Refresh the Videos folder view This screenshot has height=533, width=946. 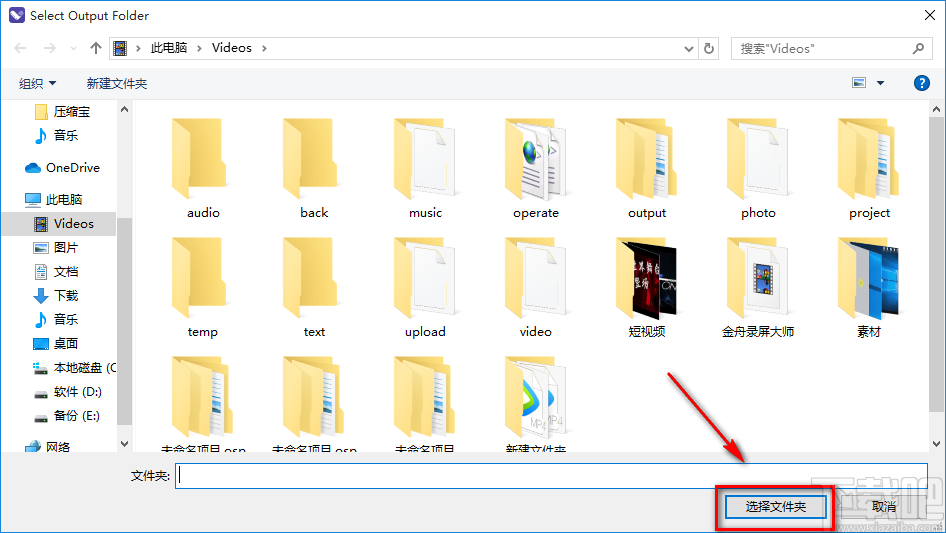709,48
